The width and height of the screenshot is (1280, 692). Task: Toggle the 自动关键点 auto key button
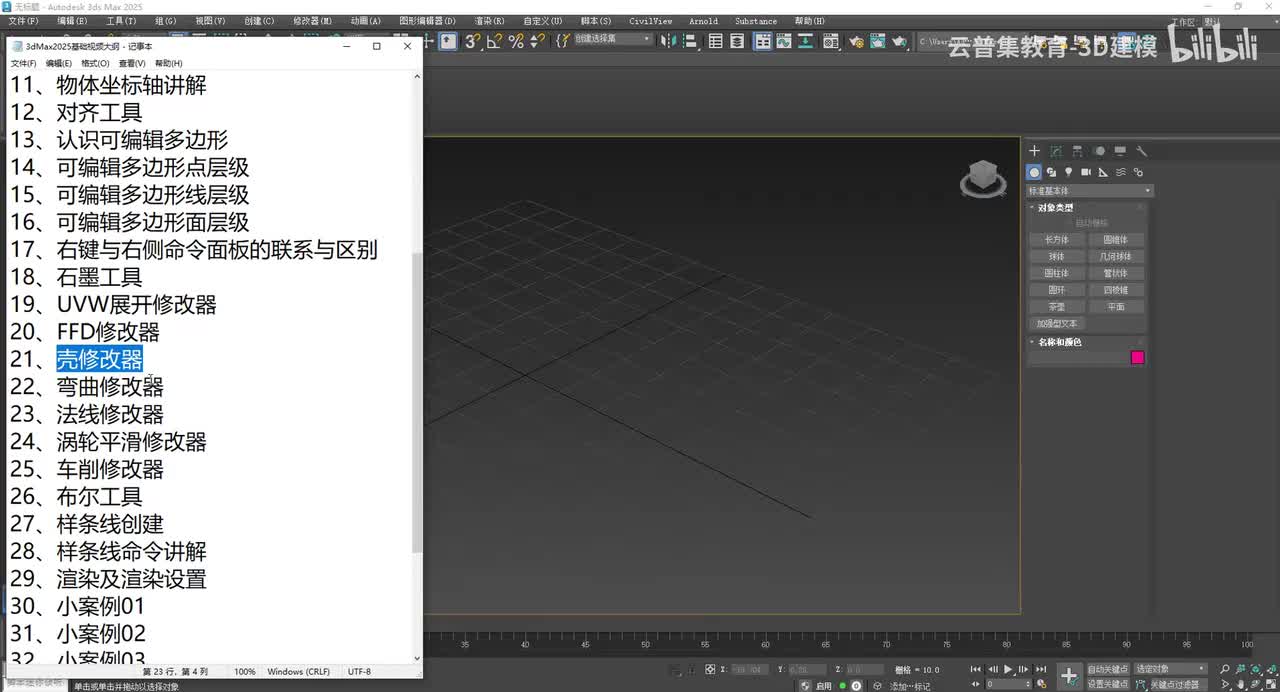(x=1107, y=669)
